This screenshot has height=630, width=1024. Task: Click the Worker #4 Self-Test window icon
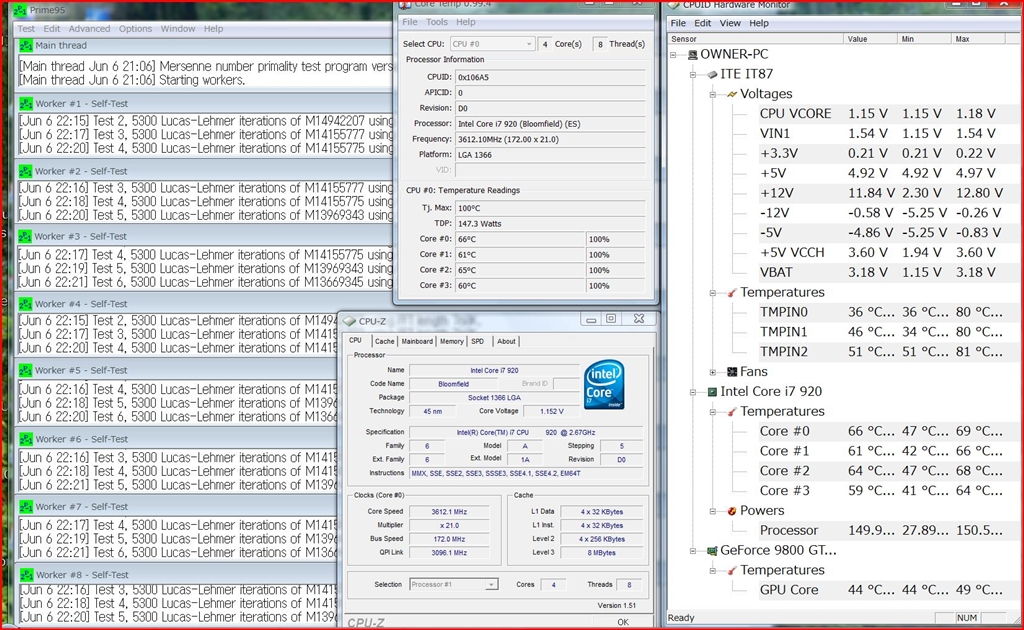[25, 304]
